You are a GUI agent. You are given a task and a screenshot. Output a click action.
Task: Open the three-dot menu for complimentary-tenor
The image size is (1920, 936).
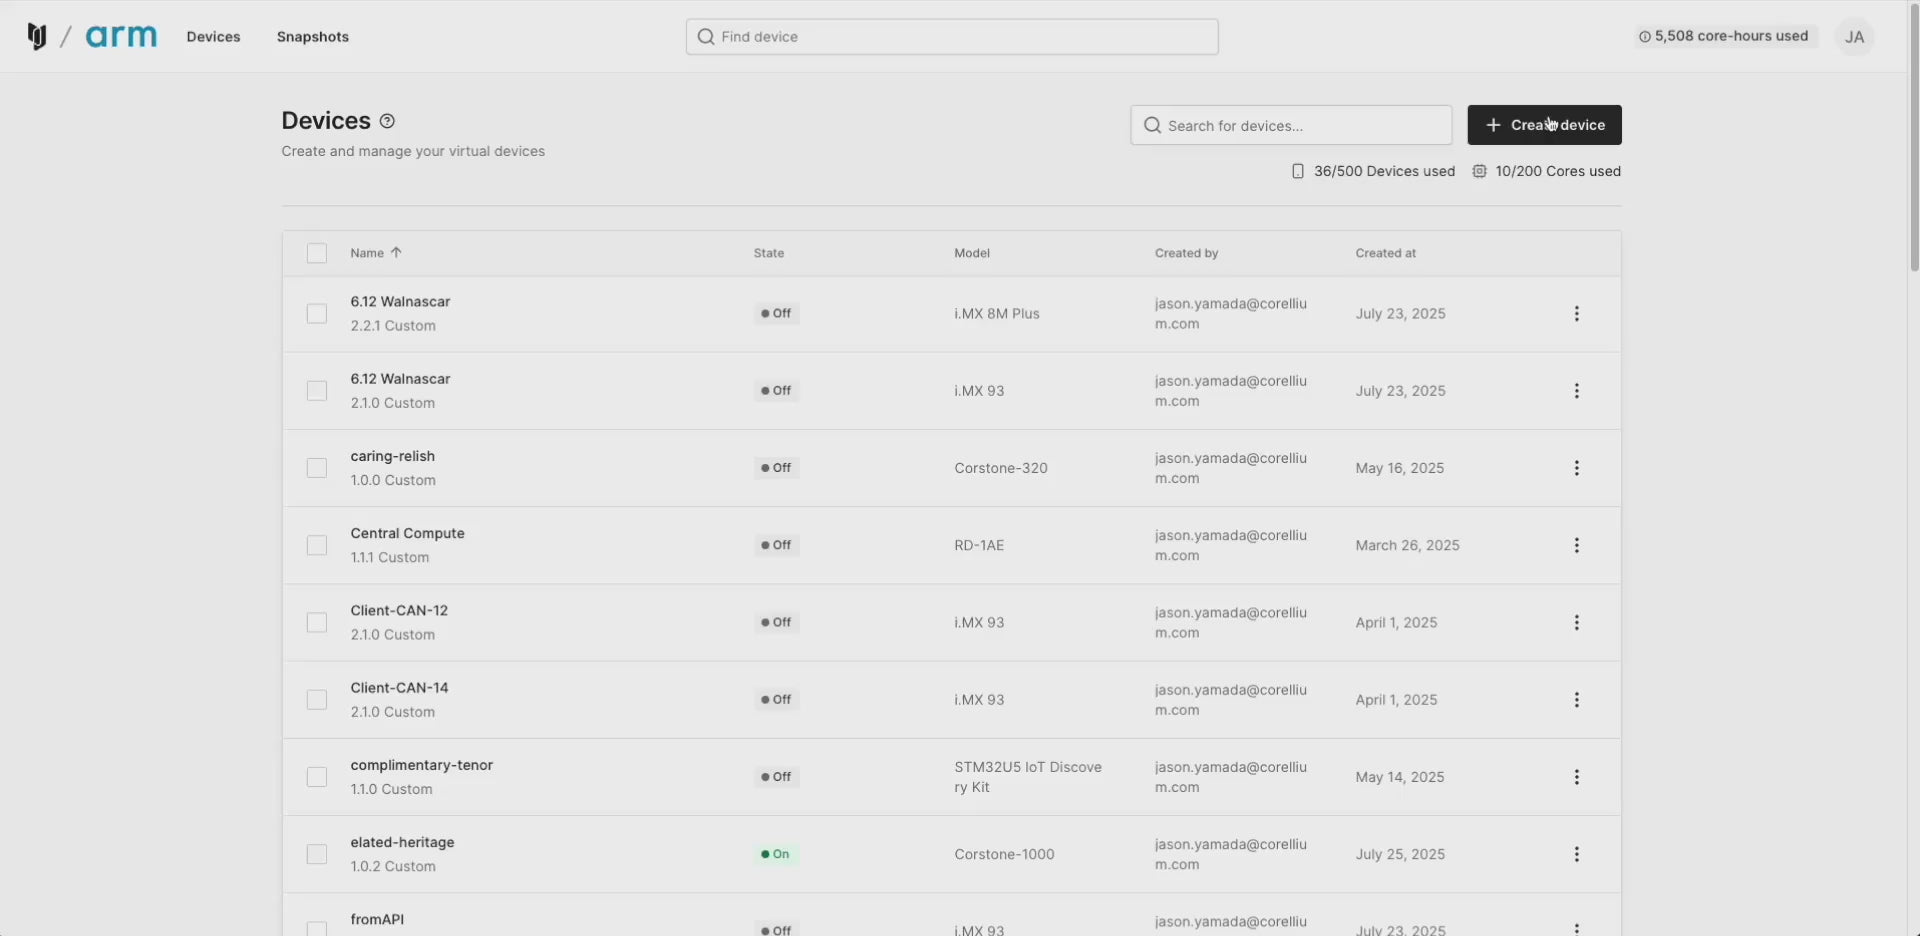click(x=1576, y=777)
